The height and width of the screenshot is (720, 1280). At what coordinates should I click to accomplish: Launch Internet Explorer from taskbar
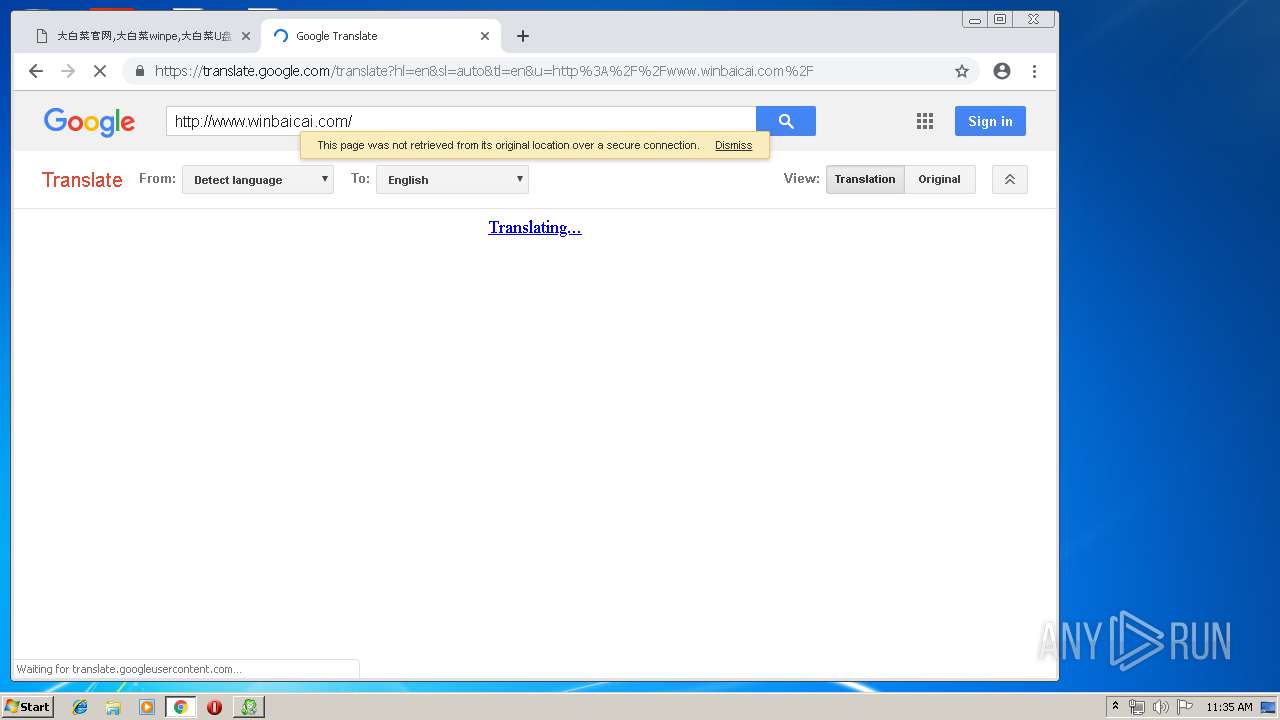coord(80,707)
